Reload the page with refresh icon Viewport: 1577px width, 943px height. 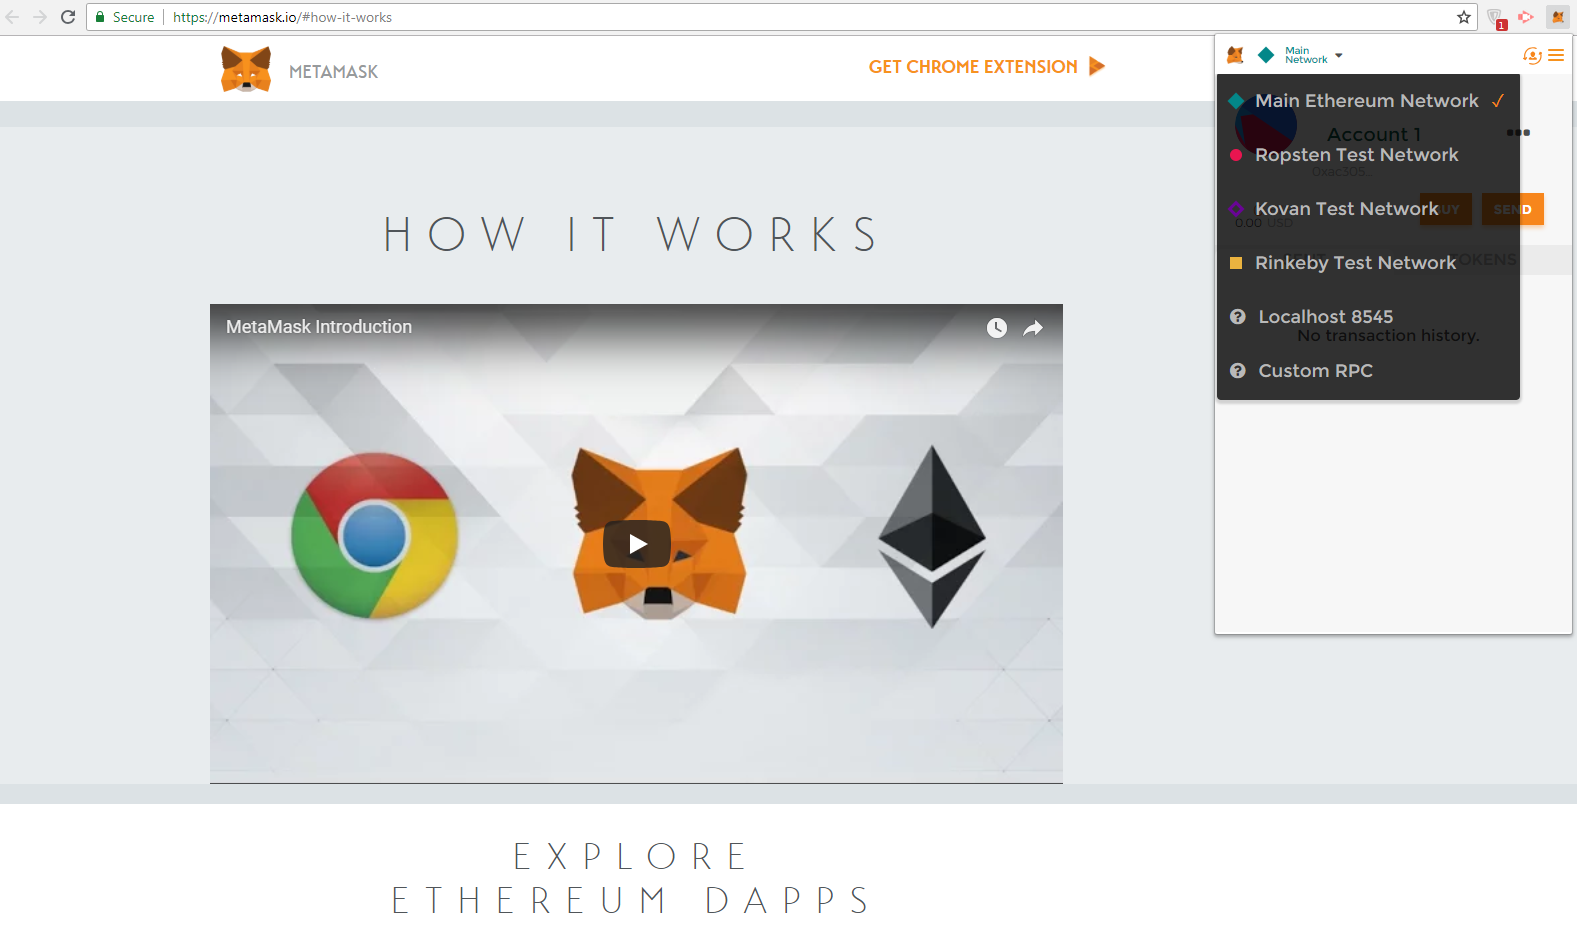pyautogui.click(x=68, y=17)
